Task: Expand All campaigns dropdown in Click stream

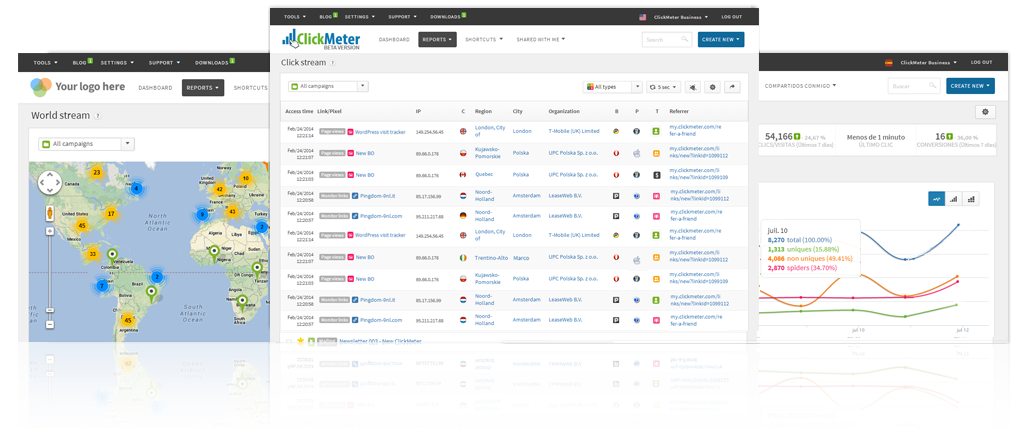Action: (x=328, y=87)
